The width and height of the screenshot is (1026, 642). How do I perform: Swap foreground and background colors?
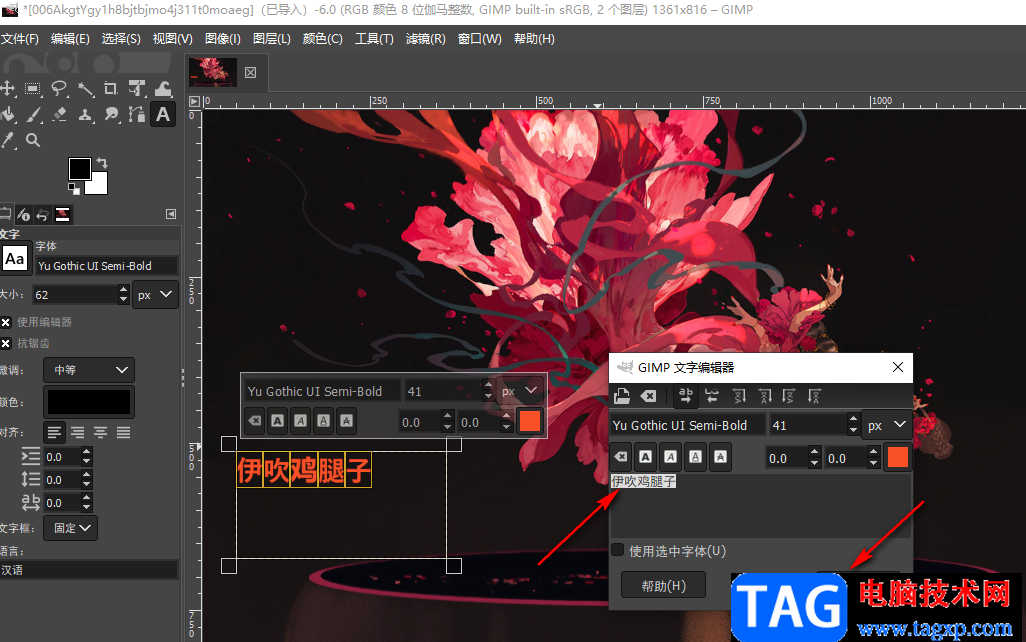[101, 162]
